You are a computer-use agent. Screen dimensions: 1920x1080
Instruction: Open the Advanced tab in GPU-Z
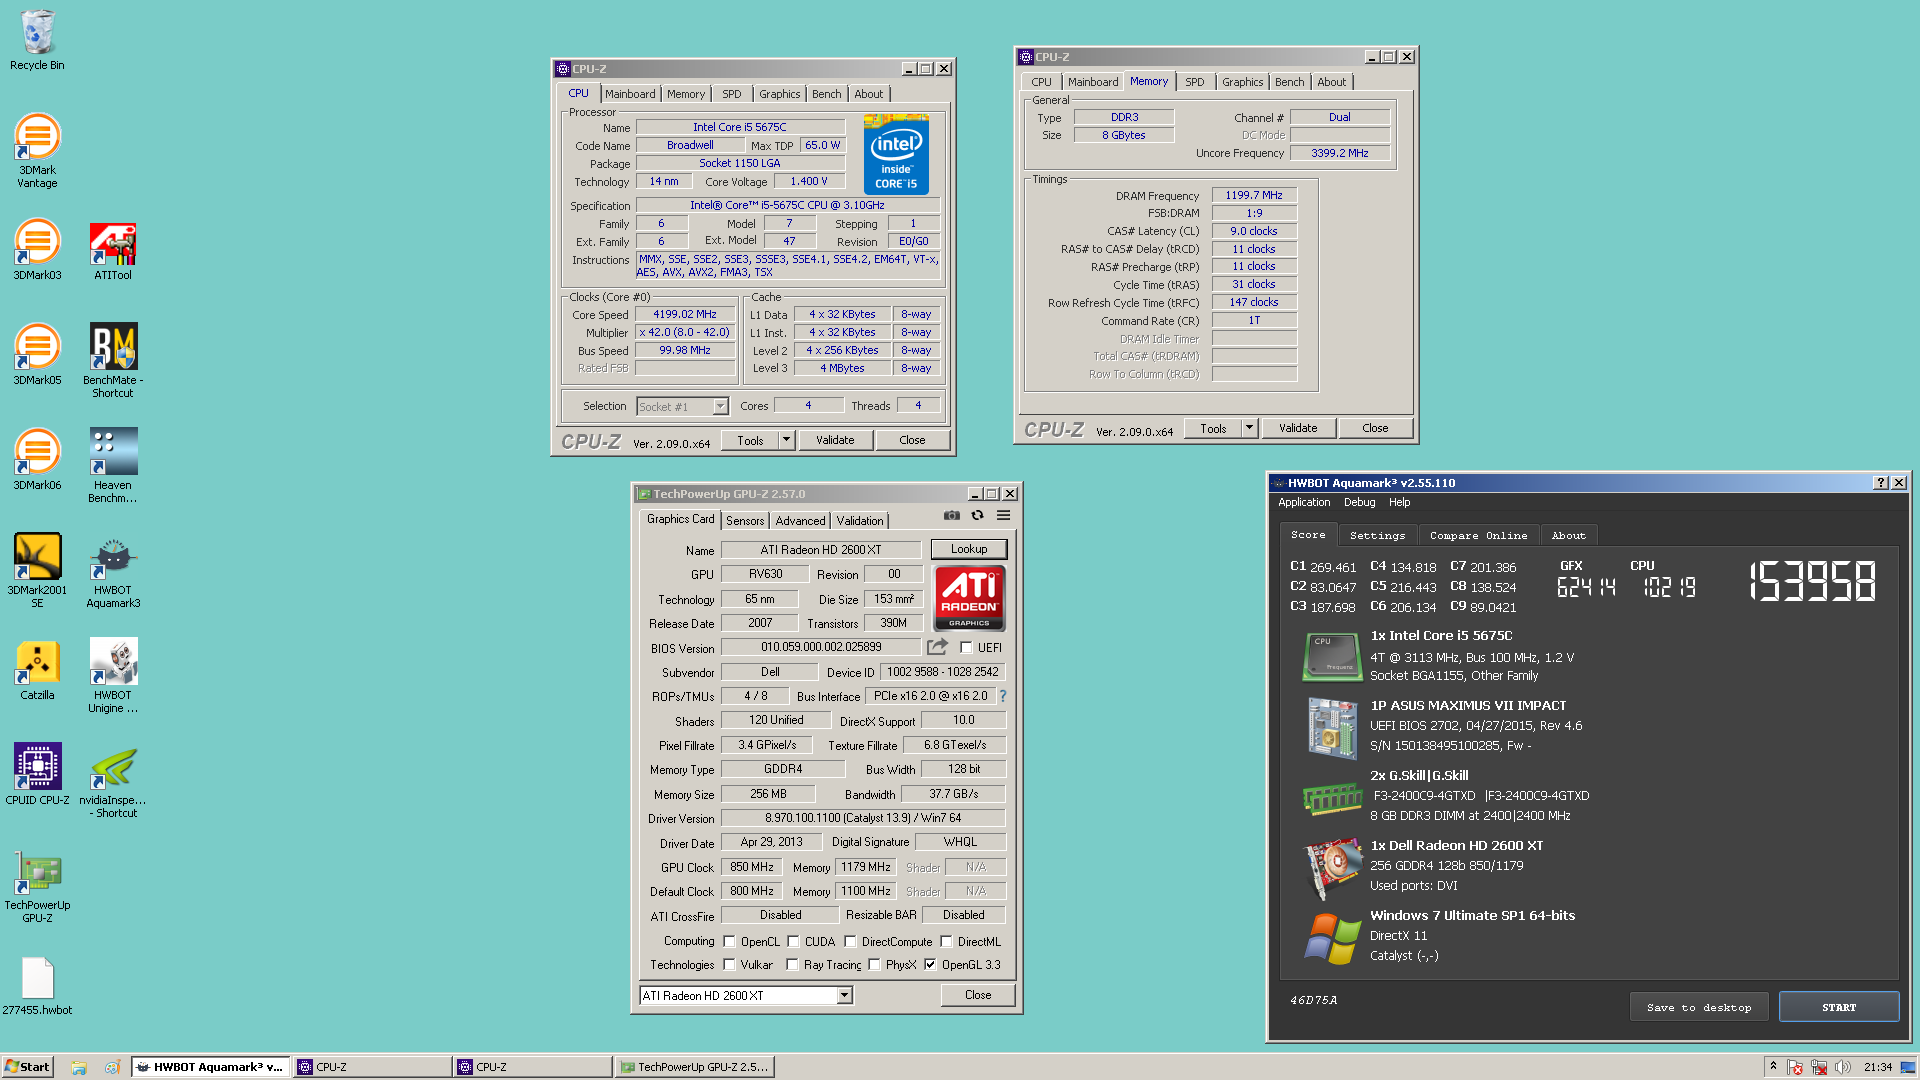click(x=801, y=521)
